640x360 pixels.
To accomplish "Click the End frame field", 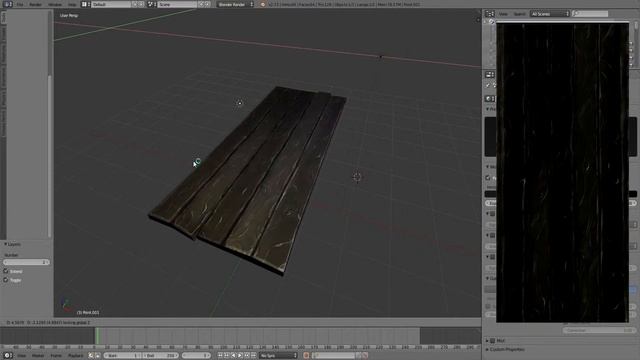I will [x=160, y=356].
